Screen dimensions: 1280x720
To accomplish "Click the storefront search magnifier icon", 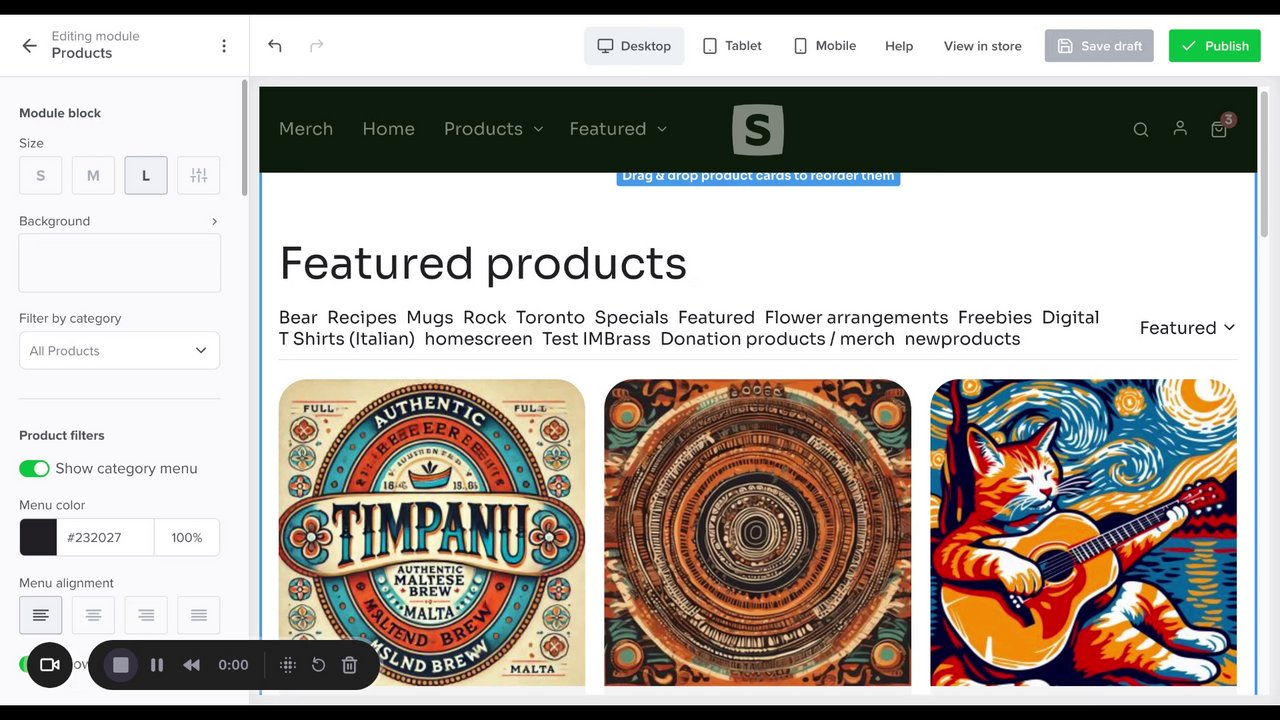I will 1140,129.
